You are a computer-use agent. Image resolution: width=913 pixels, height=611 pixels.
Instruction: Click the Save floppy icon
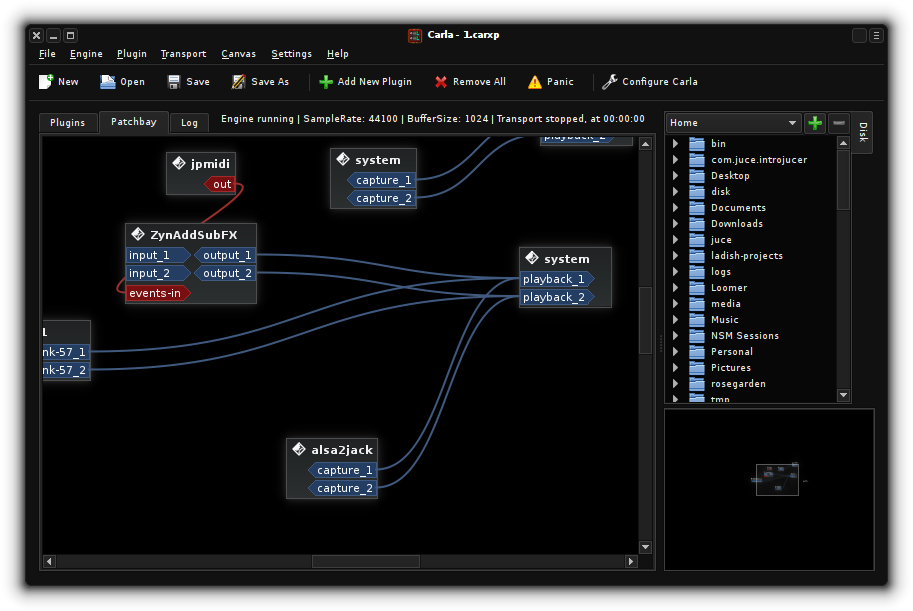(x=174, y=82)
